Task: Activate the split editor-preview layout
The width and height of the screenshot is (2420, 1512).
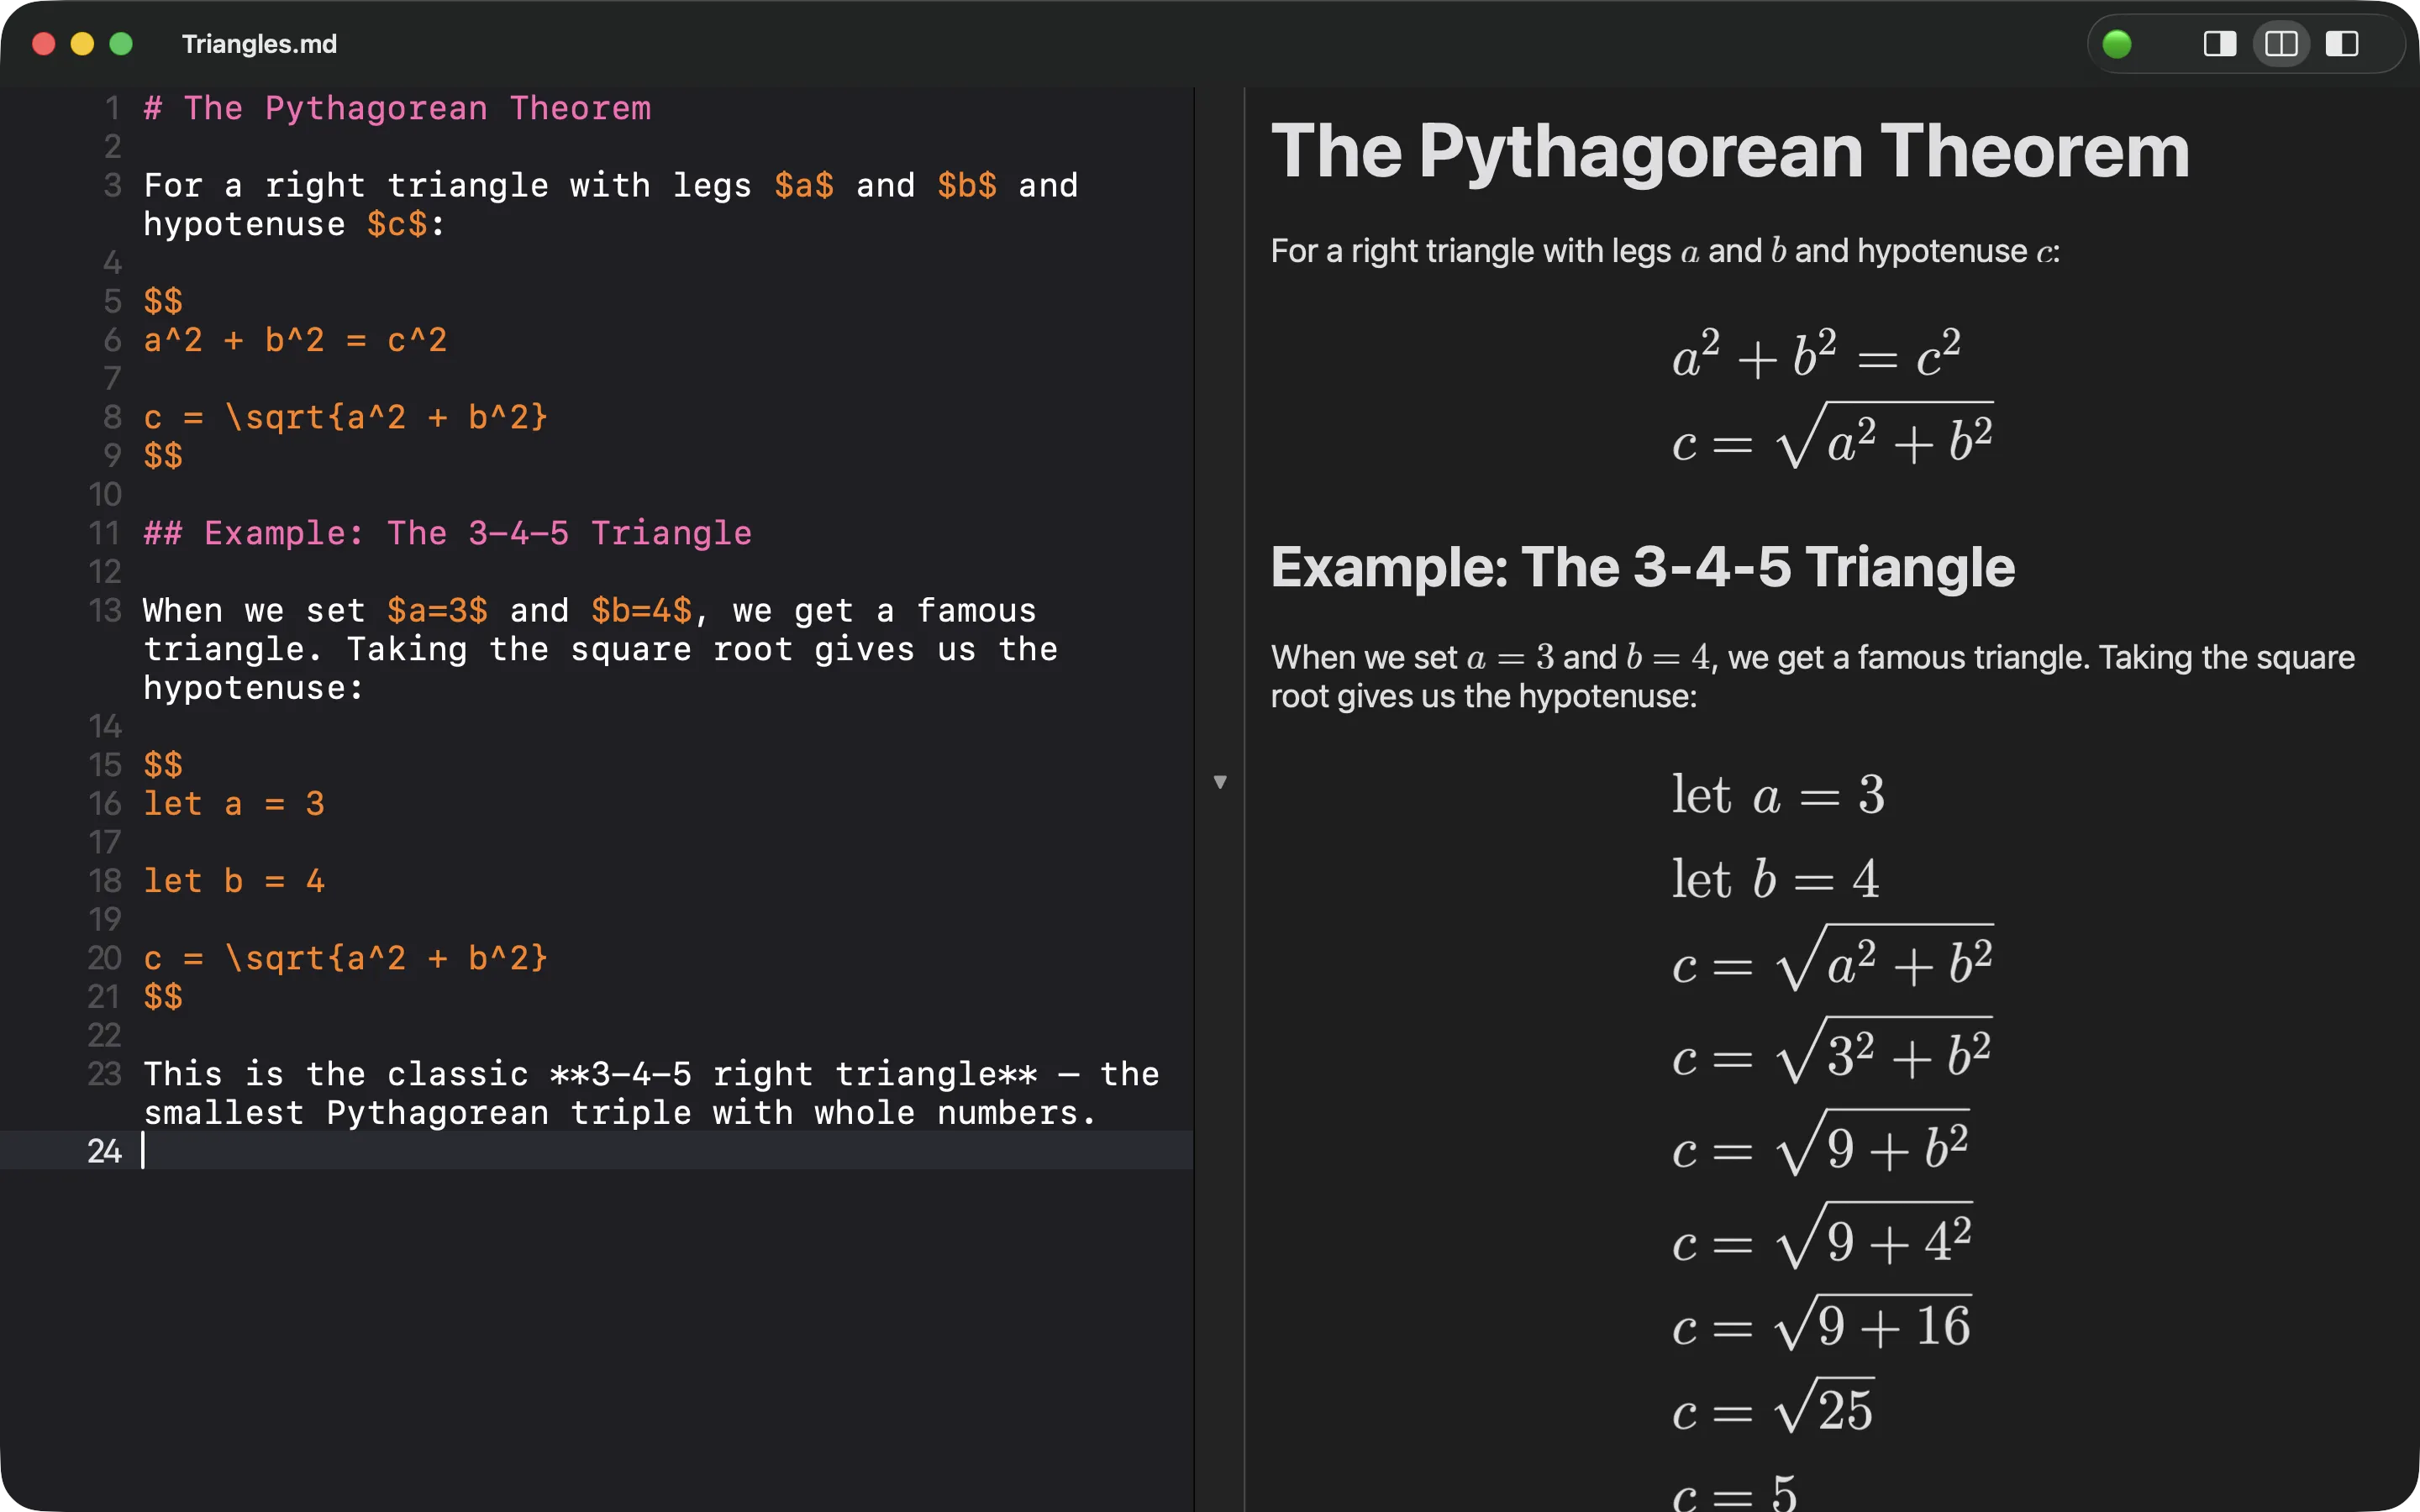Action: 2281,43
